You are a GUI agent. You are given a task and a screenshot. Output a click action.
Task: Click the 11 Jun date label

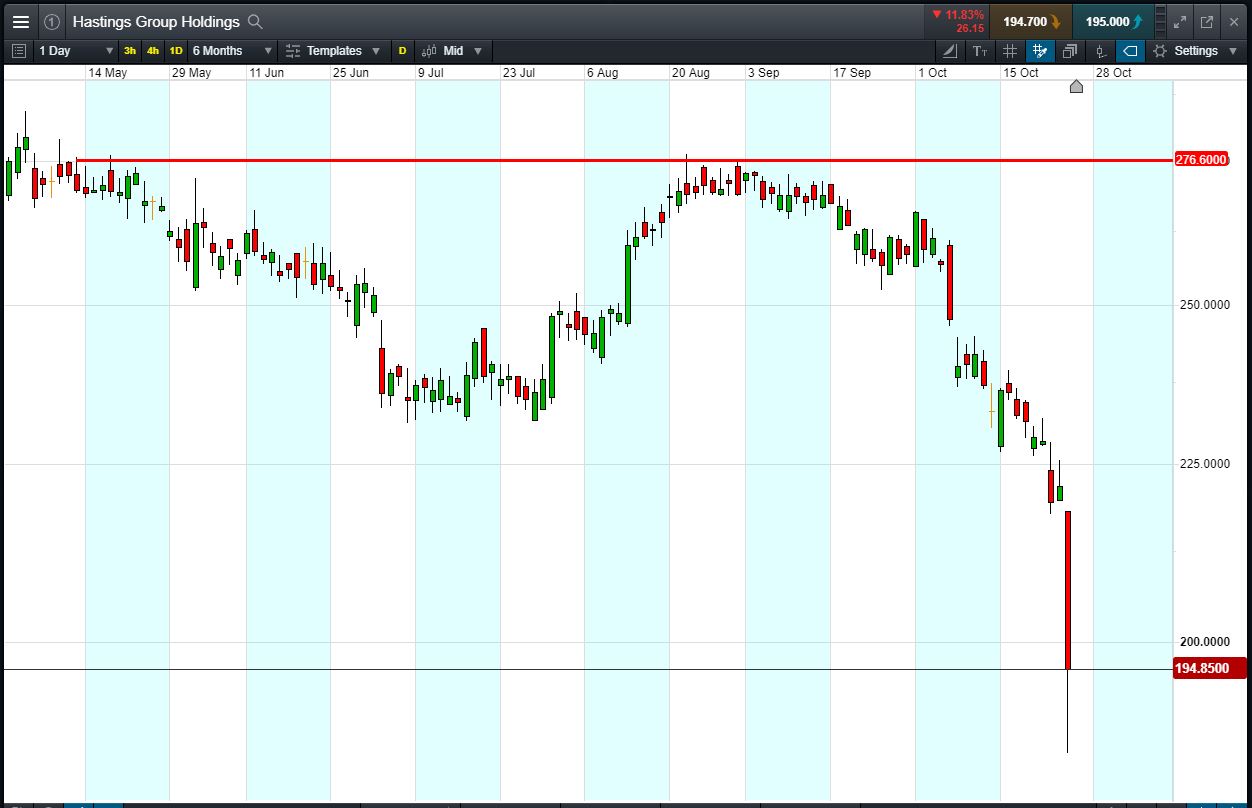coord(267,73)
